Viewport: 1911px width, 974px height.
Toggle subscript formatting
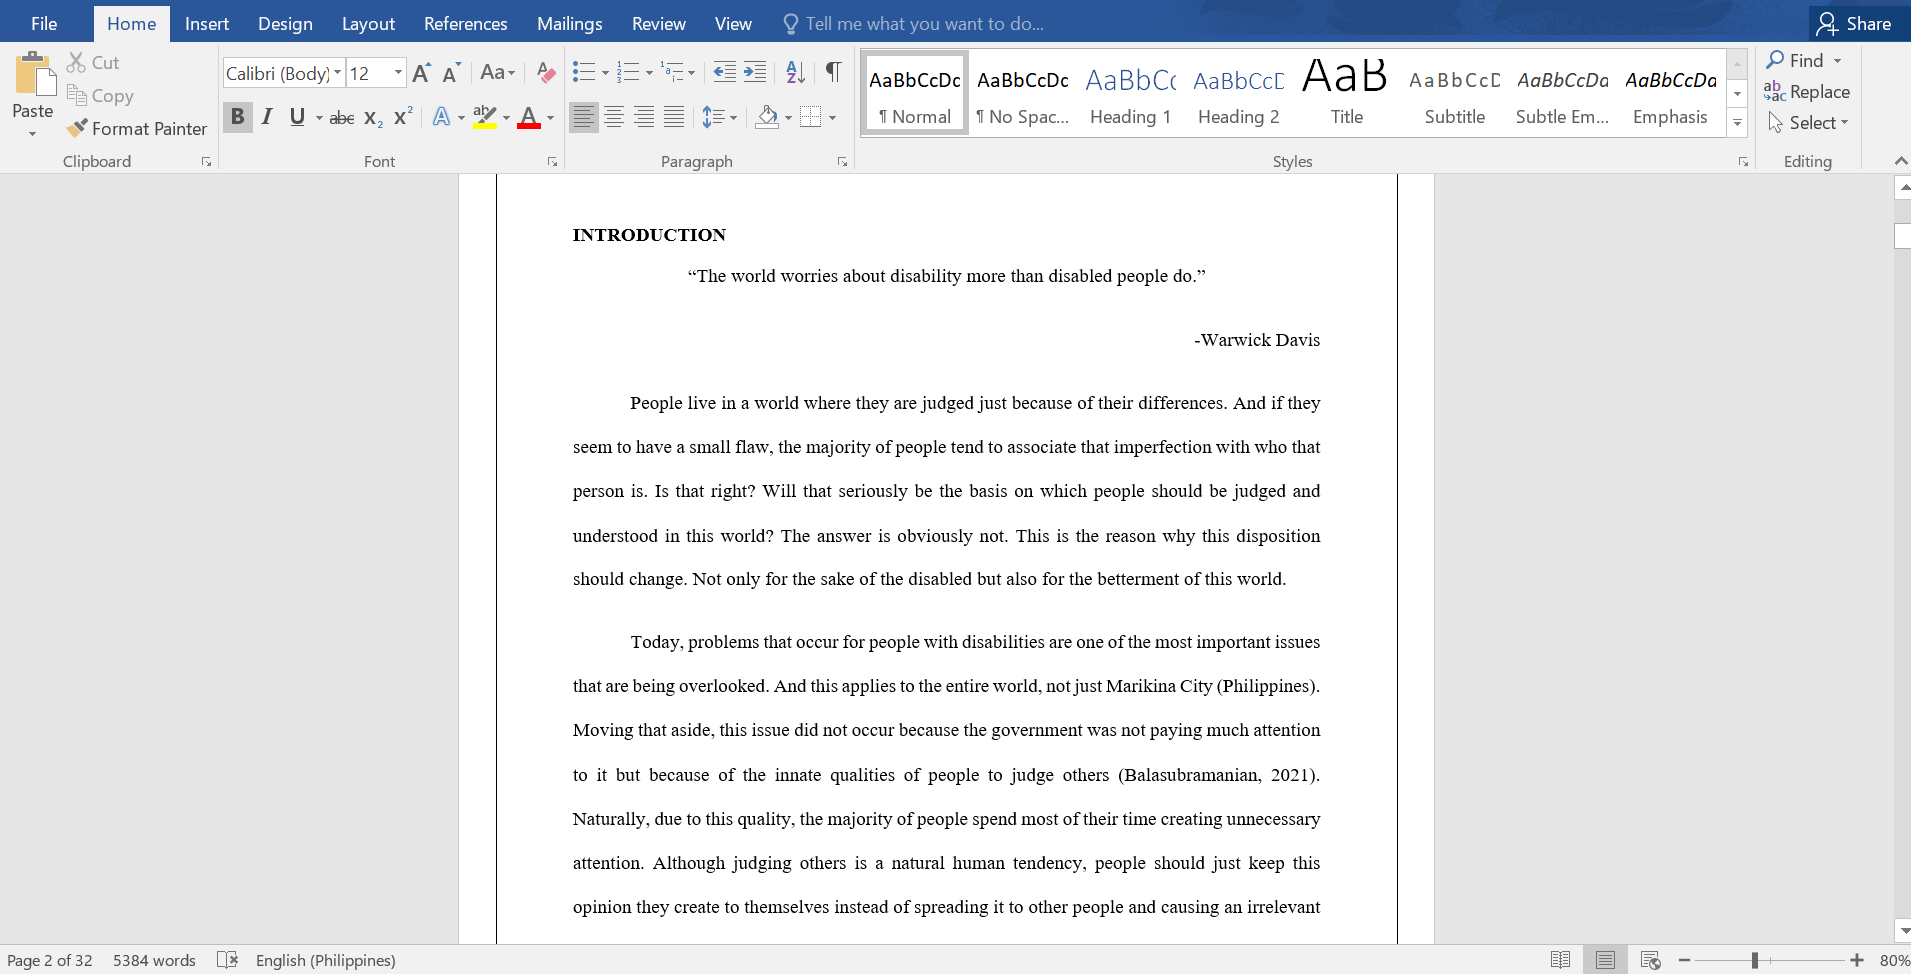(373, 117)
